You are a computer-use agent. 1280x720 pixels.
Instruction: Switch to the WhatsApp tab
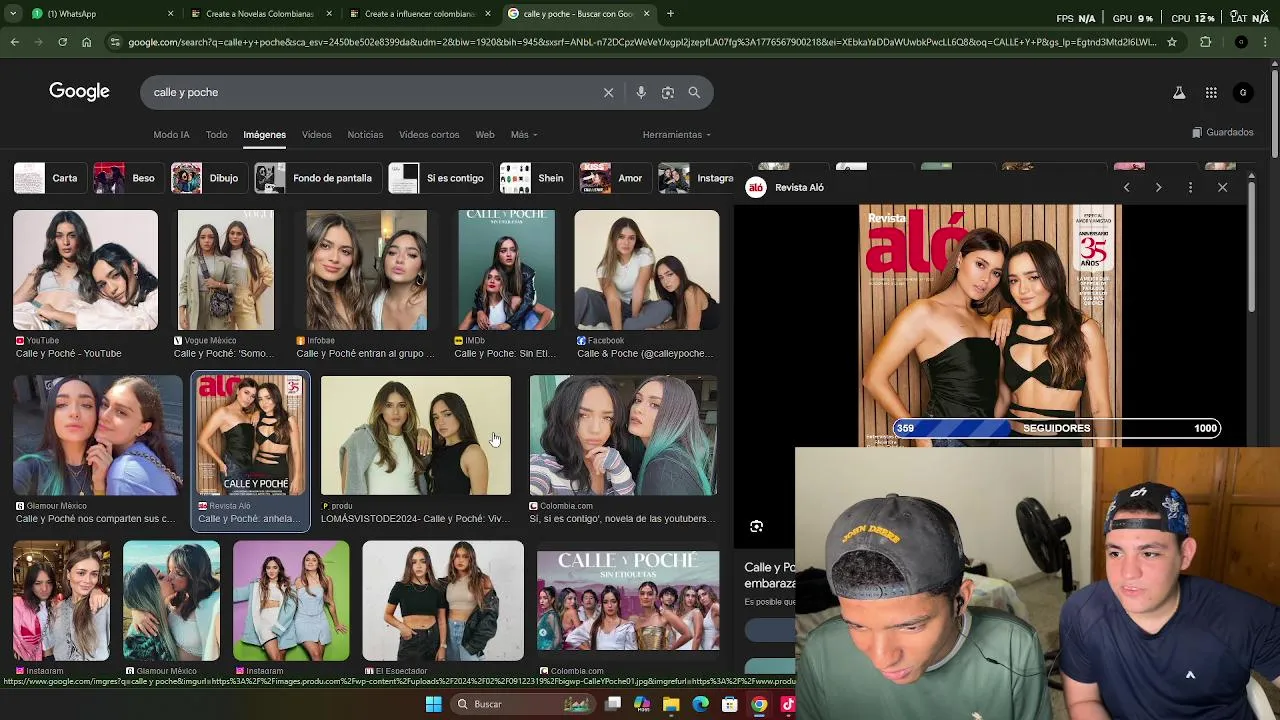(x=100, y=14)
